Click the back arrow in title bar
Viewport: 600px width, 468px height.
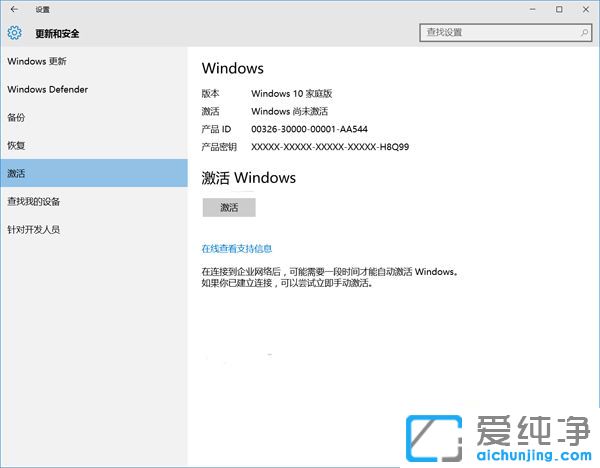tap(13, 9)
